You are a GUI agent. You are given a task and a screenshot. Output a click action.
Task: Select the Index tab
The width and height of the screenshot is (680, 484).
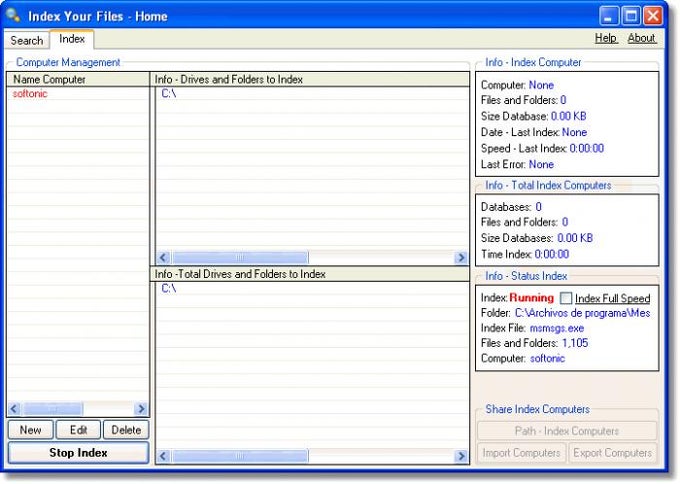(72, 39)
